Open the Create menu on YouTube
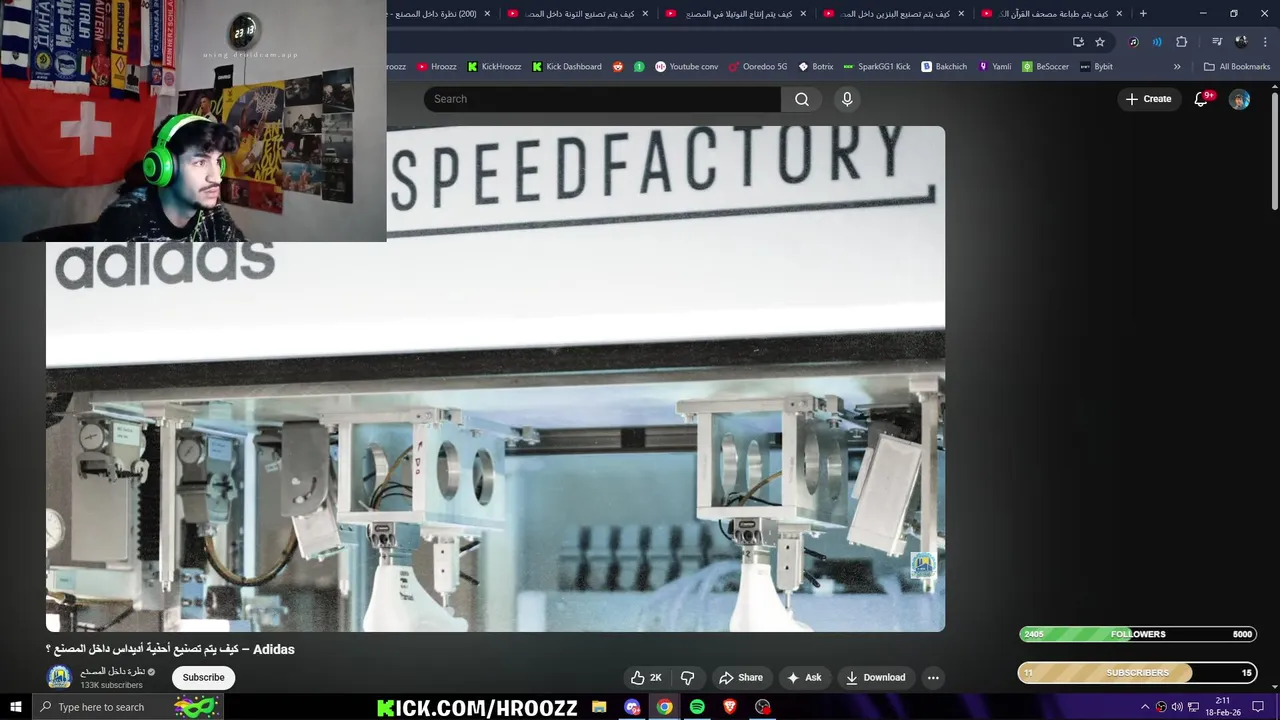The width and height of the screenshot is (1280, 720). [x=1148, y=99]
